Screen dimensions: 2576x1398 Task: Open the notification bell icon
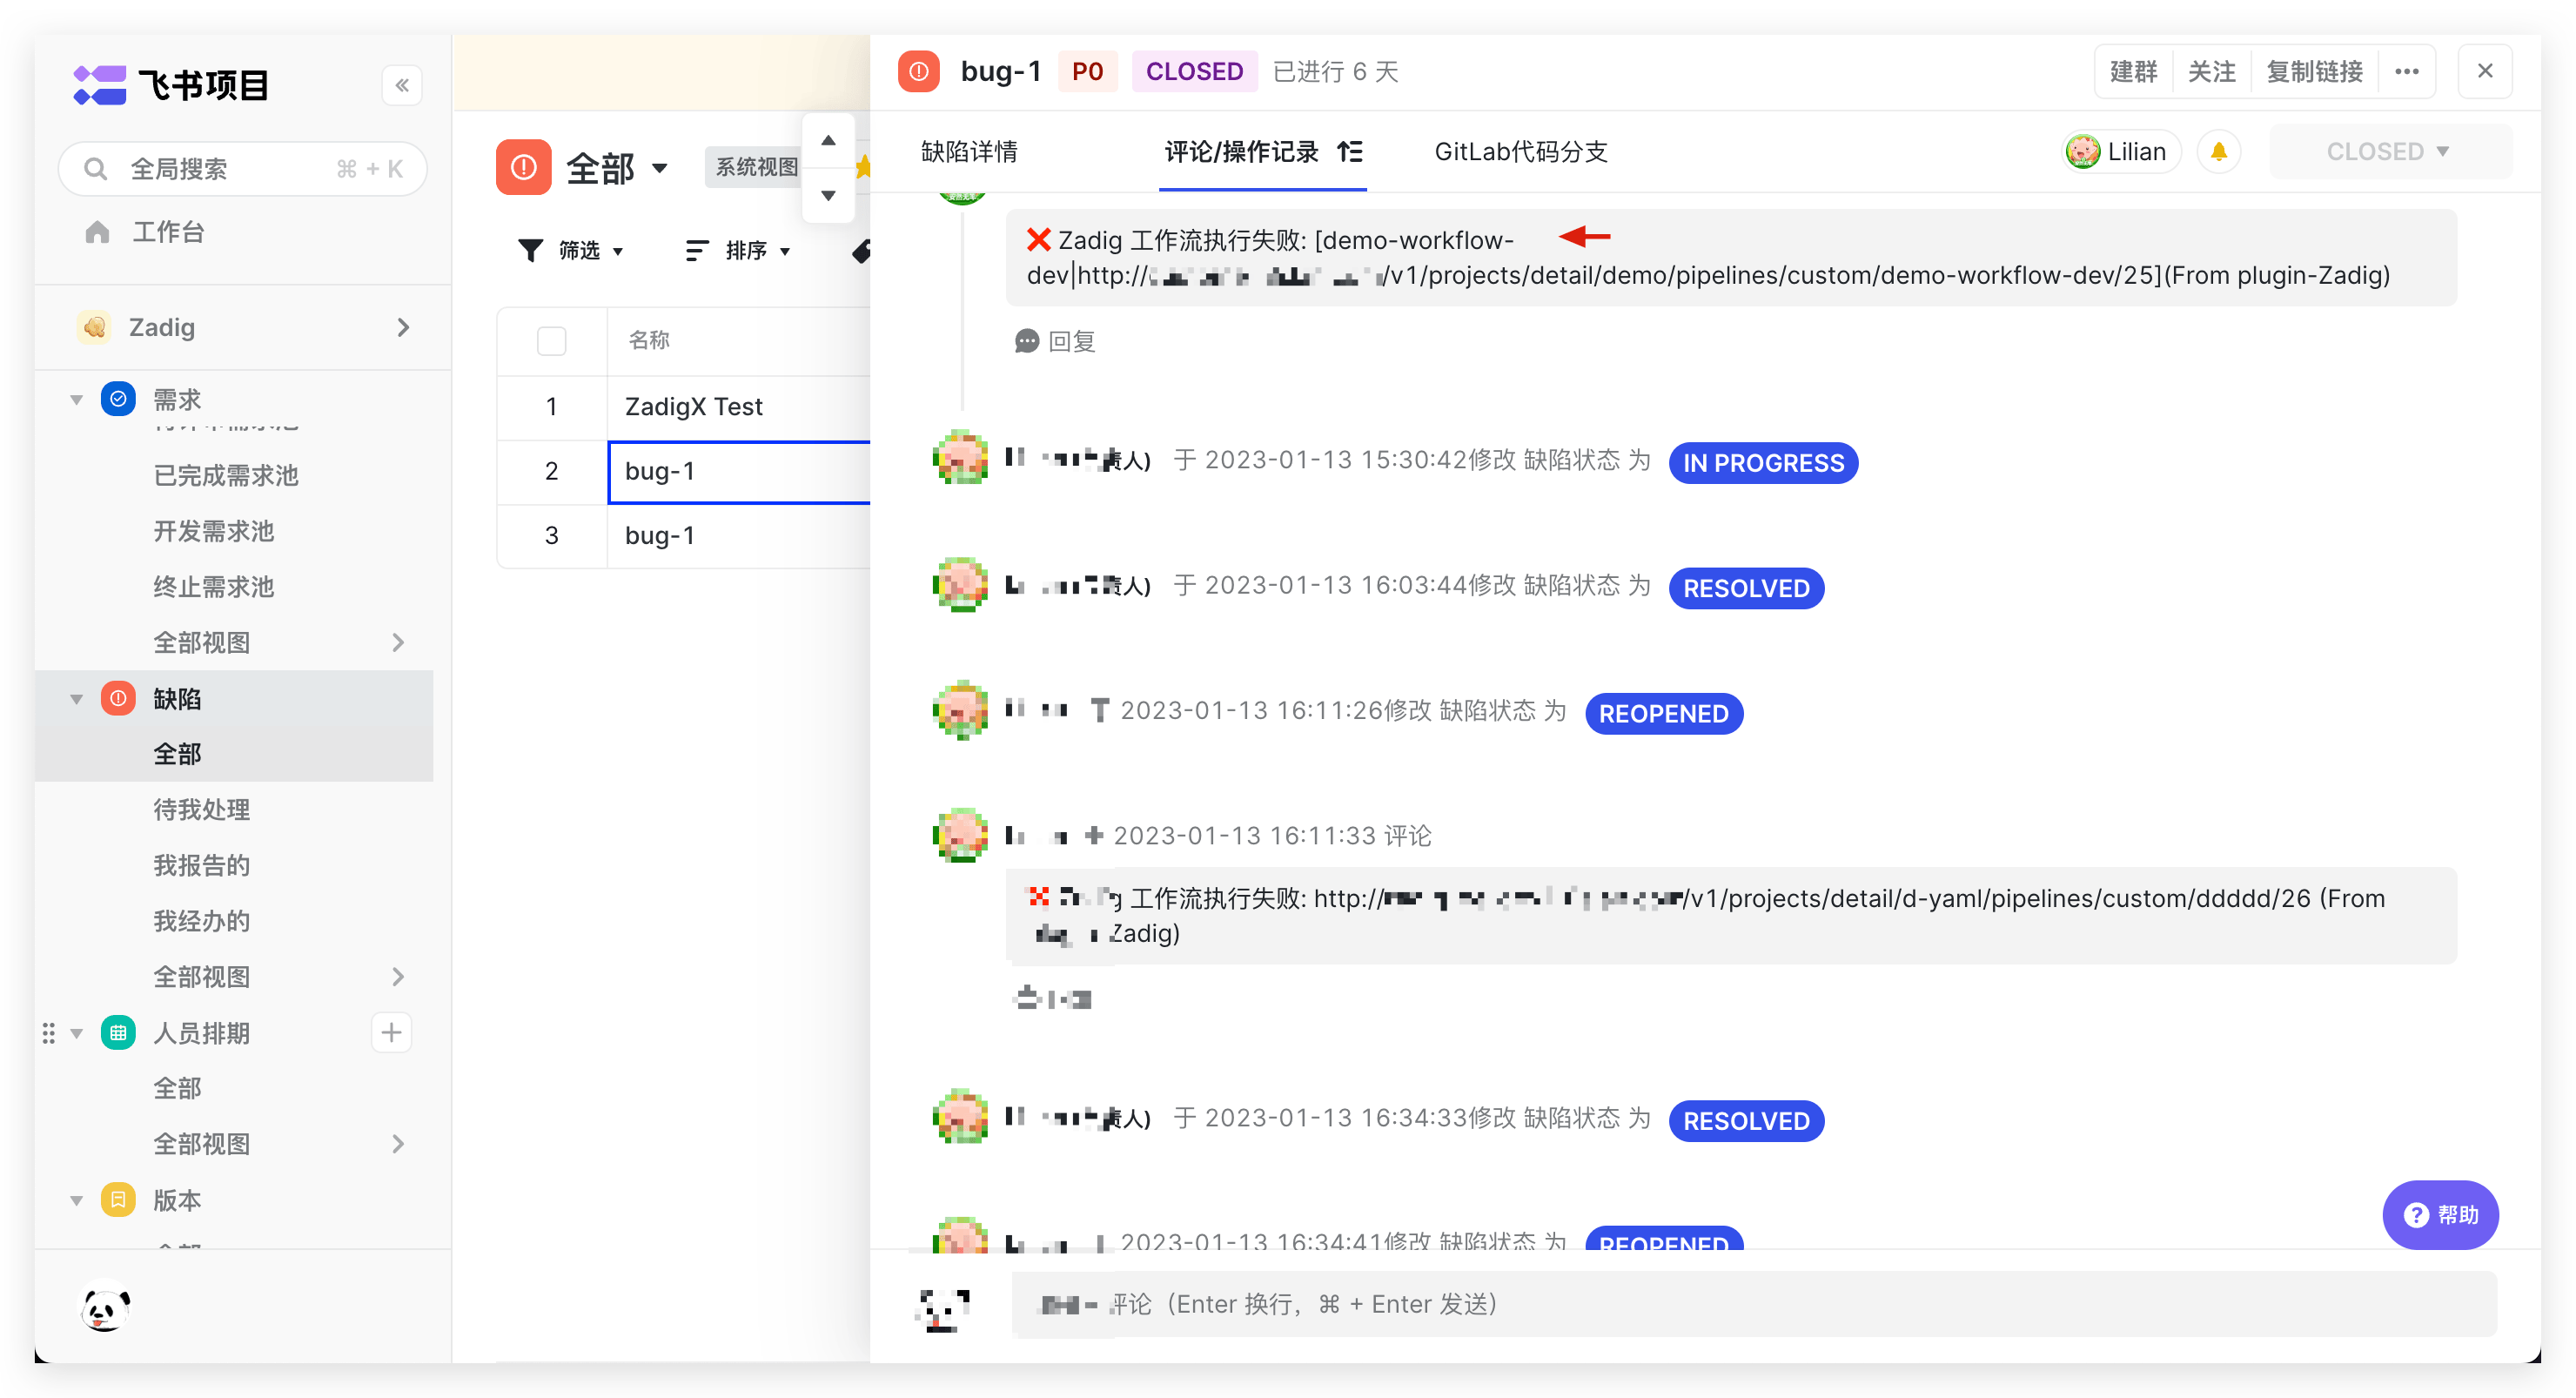tap(2219, 151)
